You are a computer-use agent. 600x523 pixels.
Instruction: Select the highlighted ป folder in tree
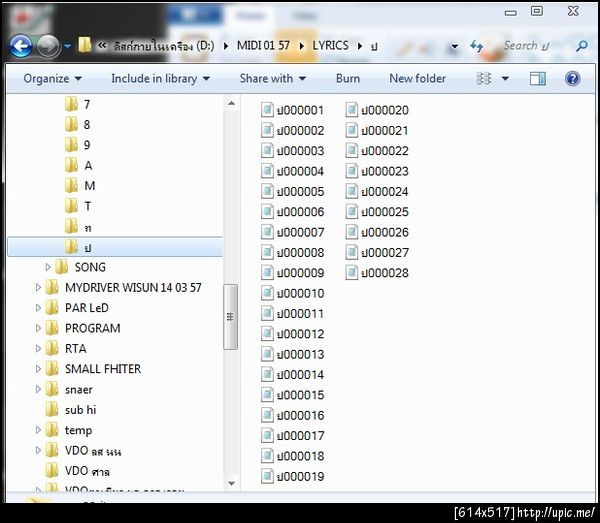(115, 247)
